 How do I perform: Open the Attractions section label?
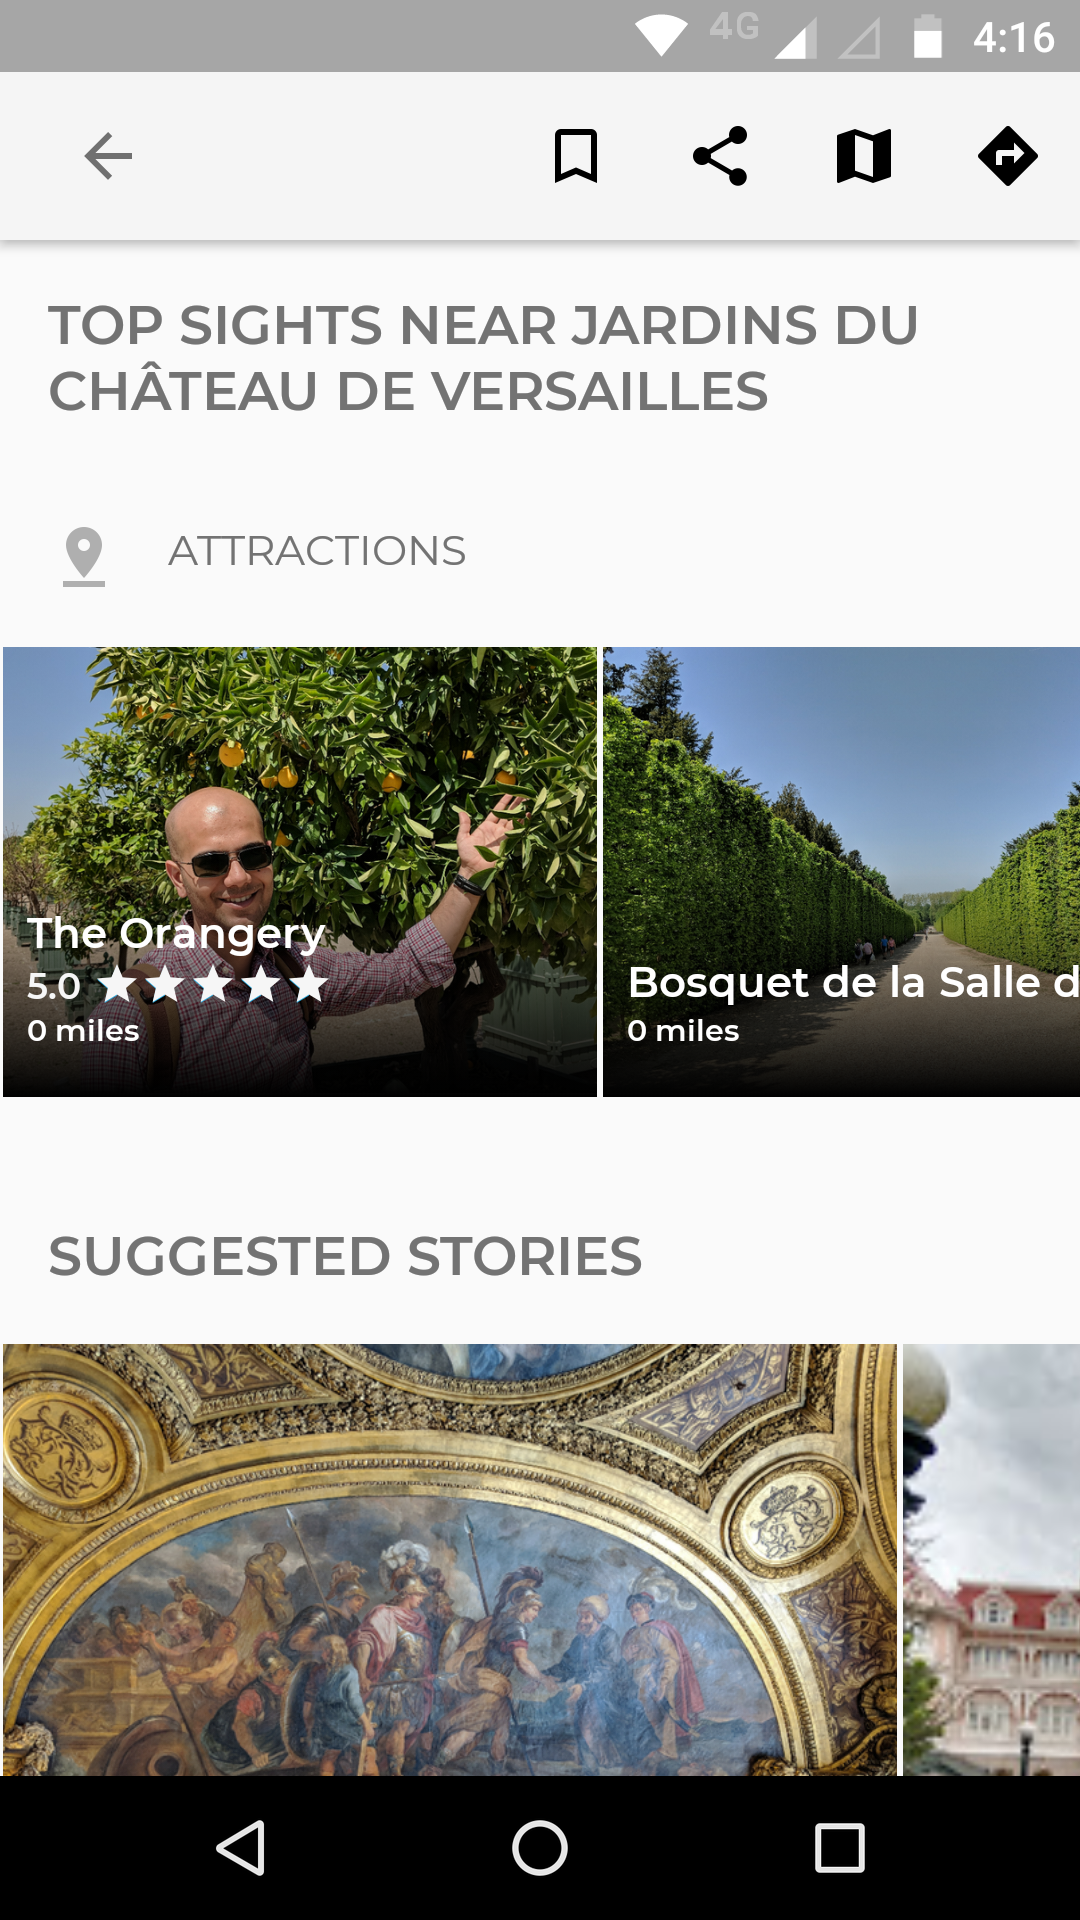[317, 551]
